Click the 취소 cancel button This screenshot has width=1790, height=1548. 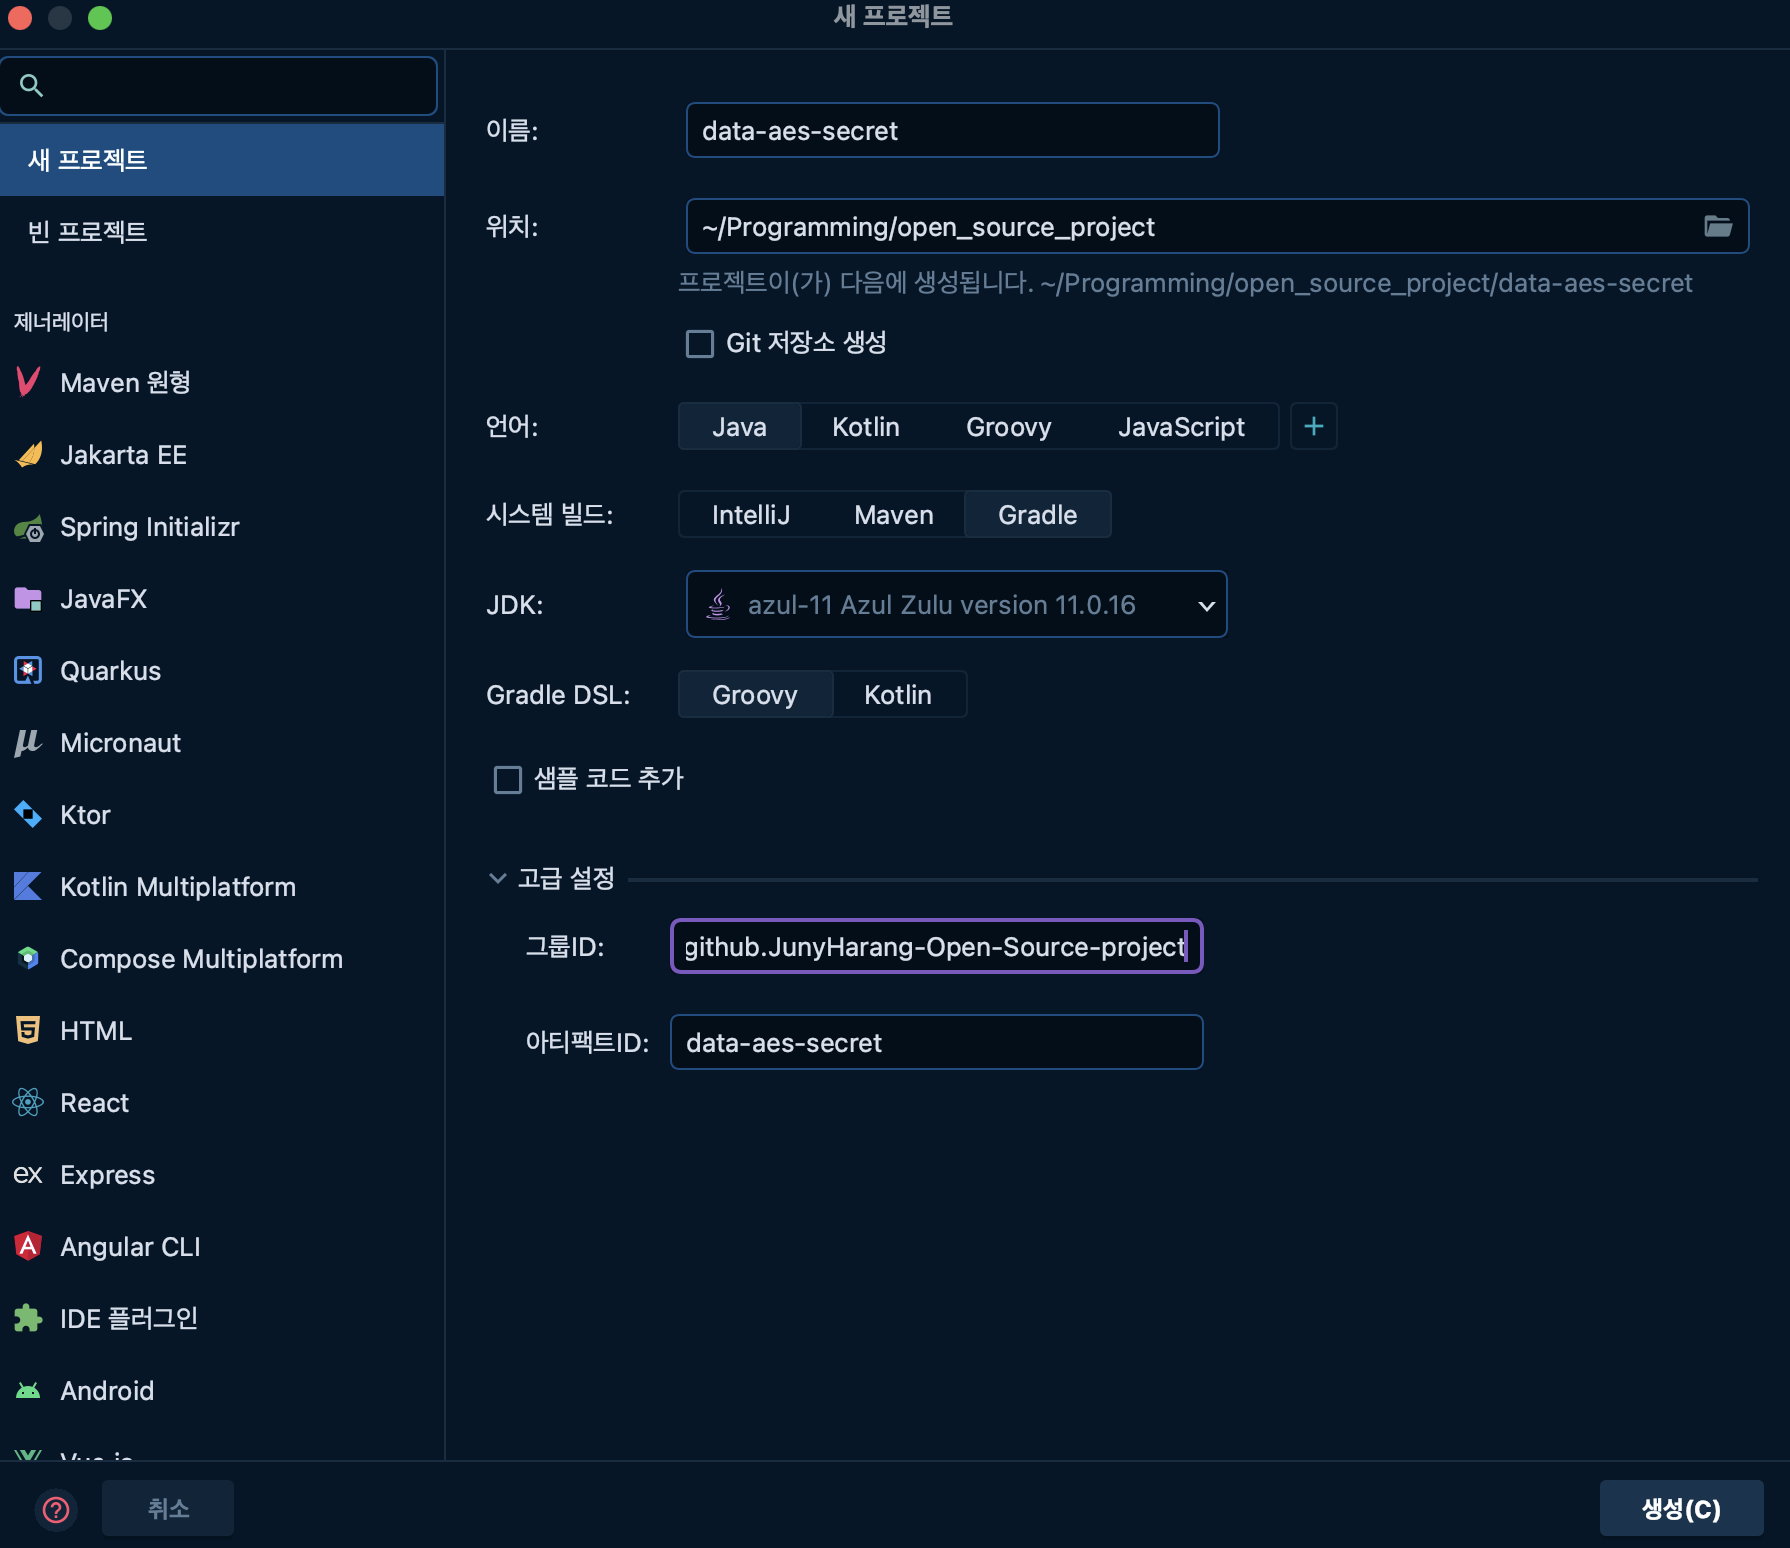tap(168, 1508)
